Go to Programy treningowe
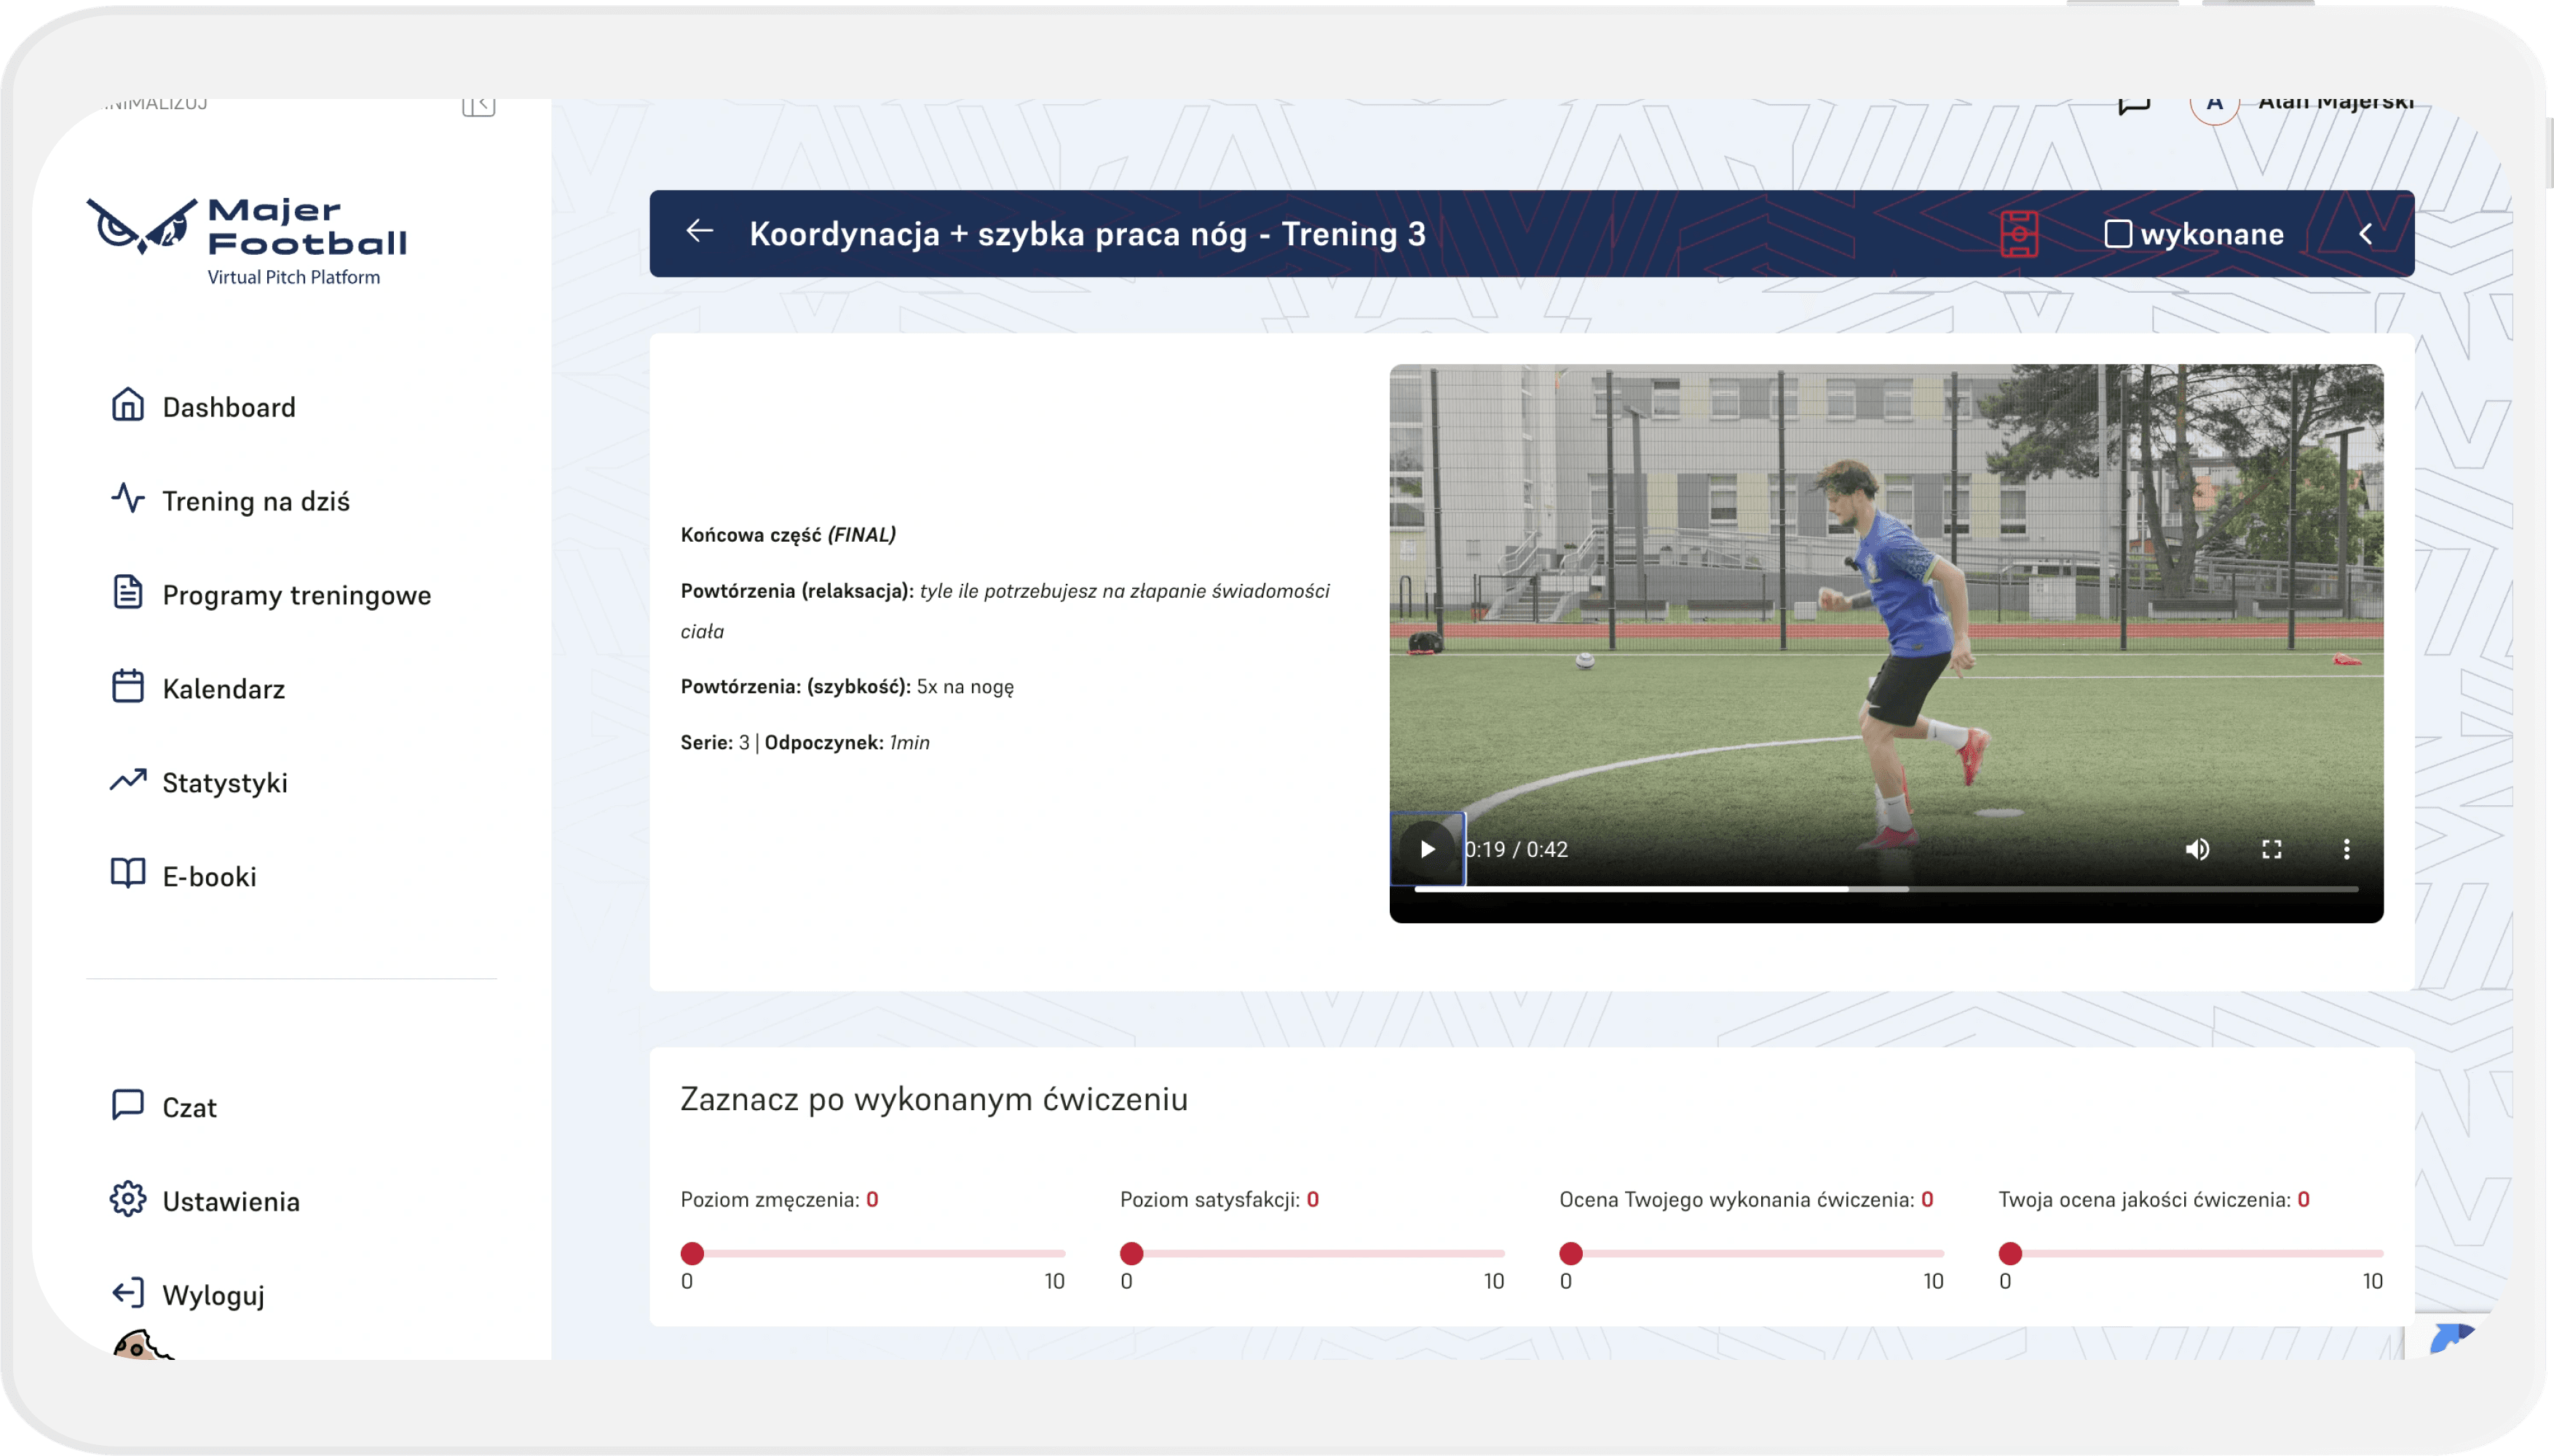Screen dimensions: 2554x1456 click(296, 595)
